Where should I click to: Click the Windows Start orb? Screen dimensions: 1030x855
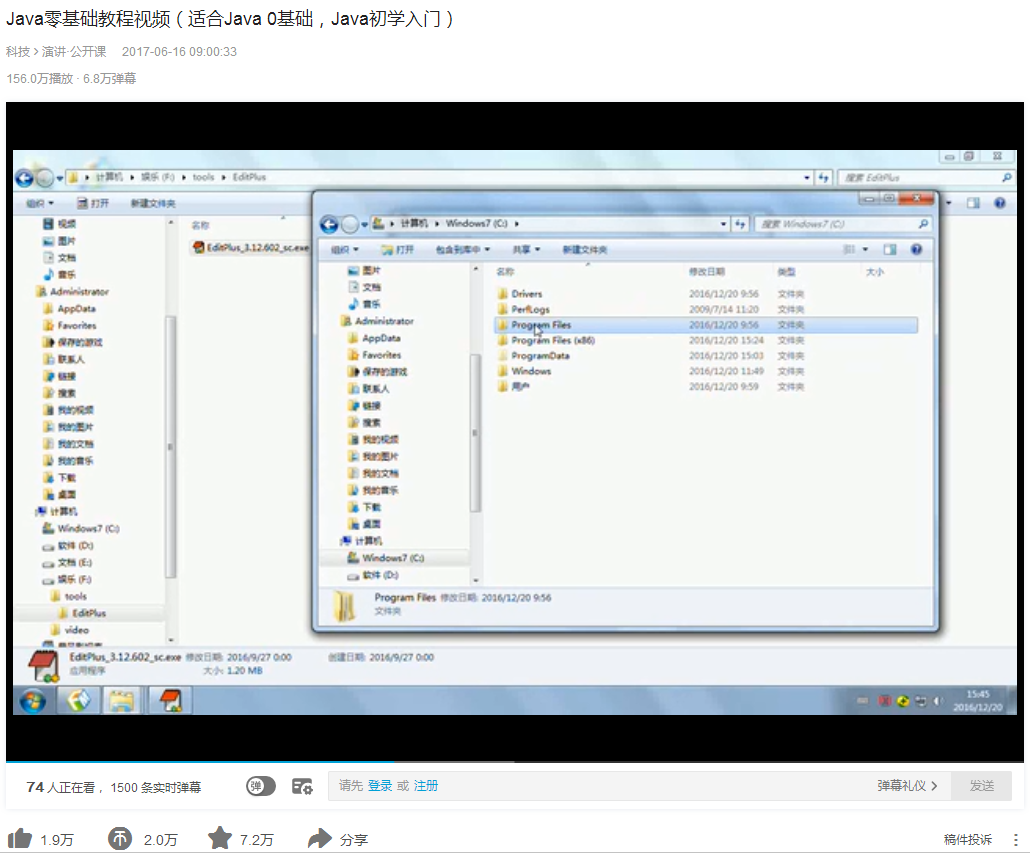pyautogui.click(x=33, y=701)
